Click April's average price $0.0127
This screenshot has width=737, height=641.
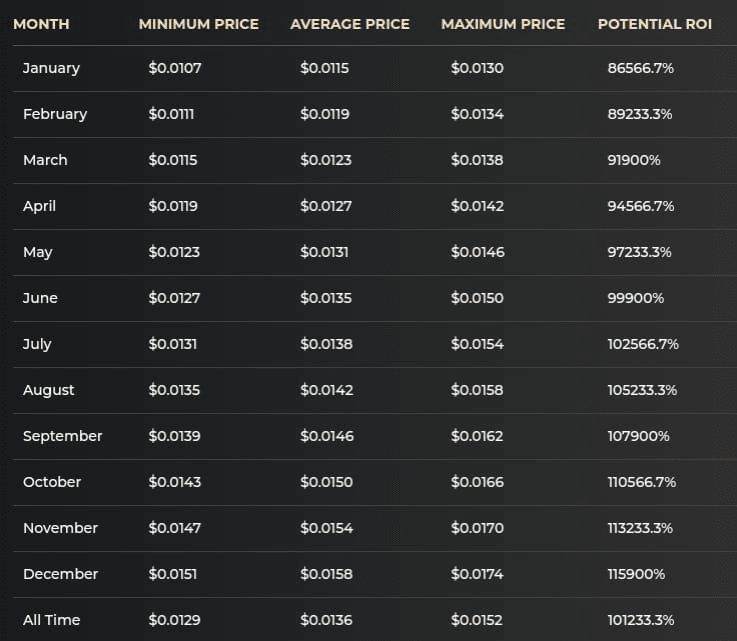point(326,206)
